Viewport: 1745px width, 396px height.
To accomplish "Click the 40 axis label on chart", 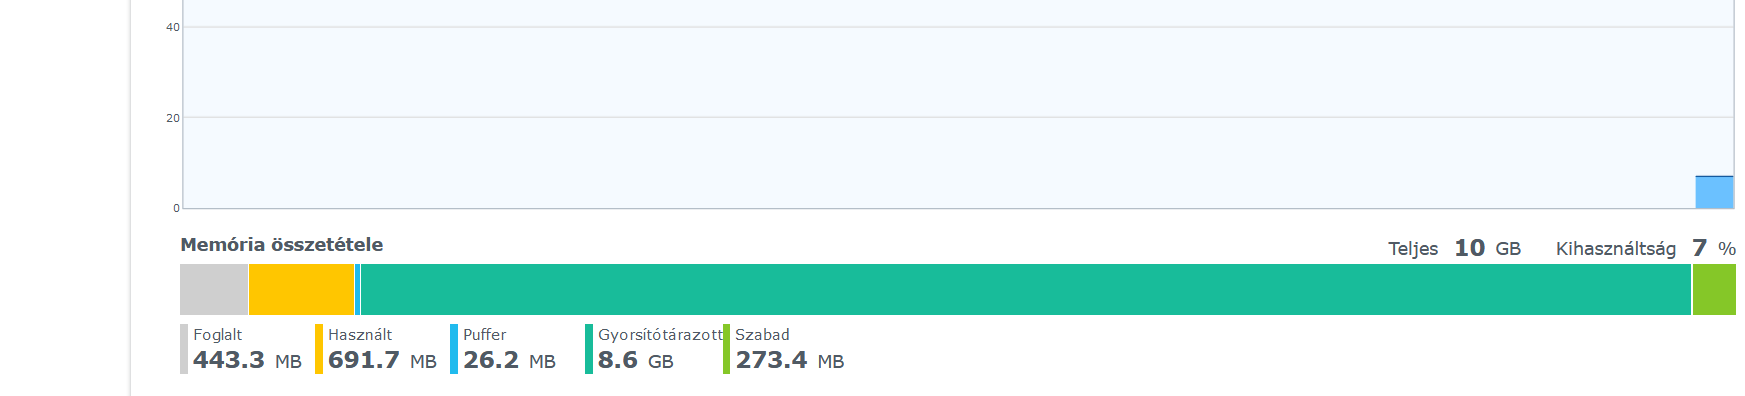I will pos(173,27).
